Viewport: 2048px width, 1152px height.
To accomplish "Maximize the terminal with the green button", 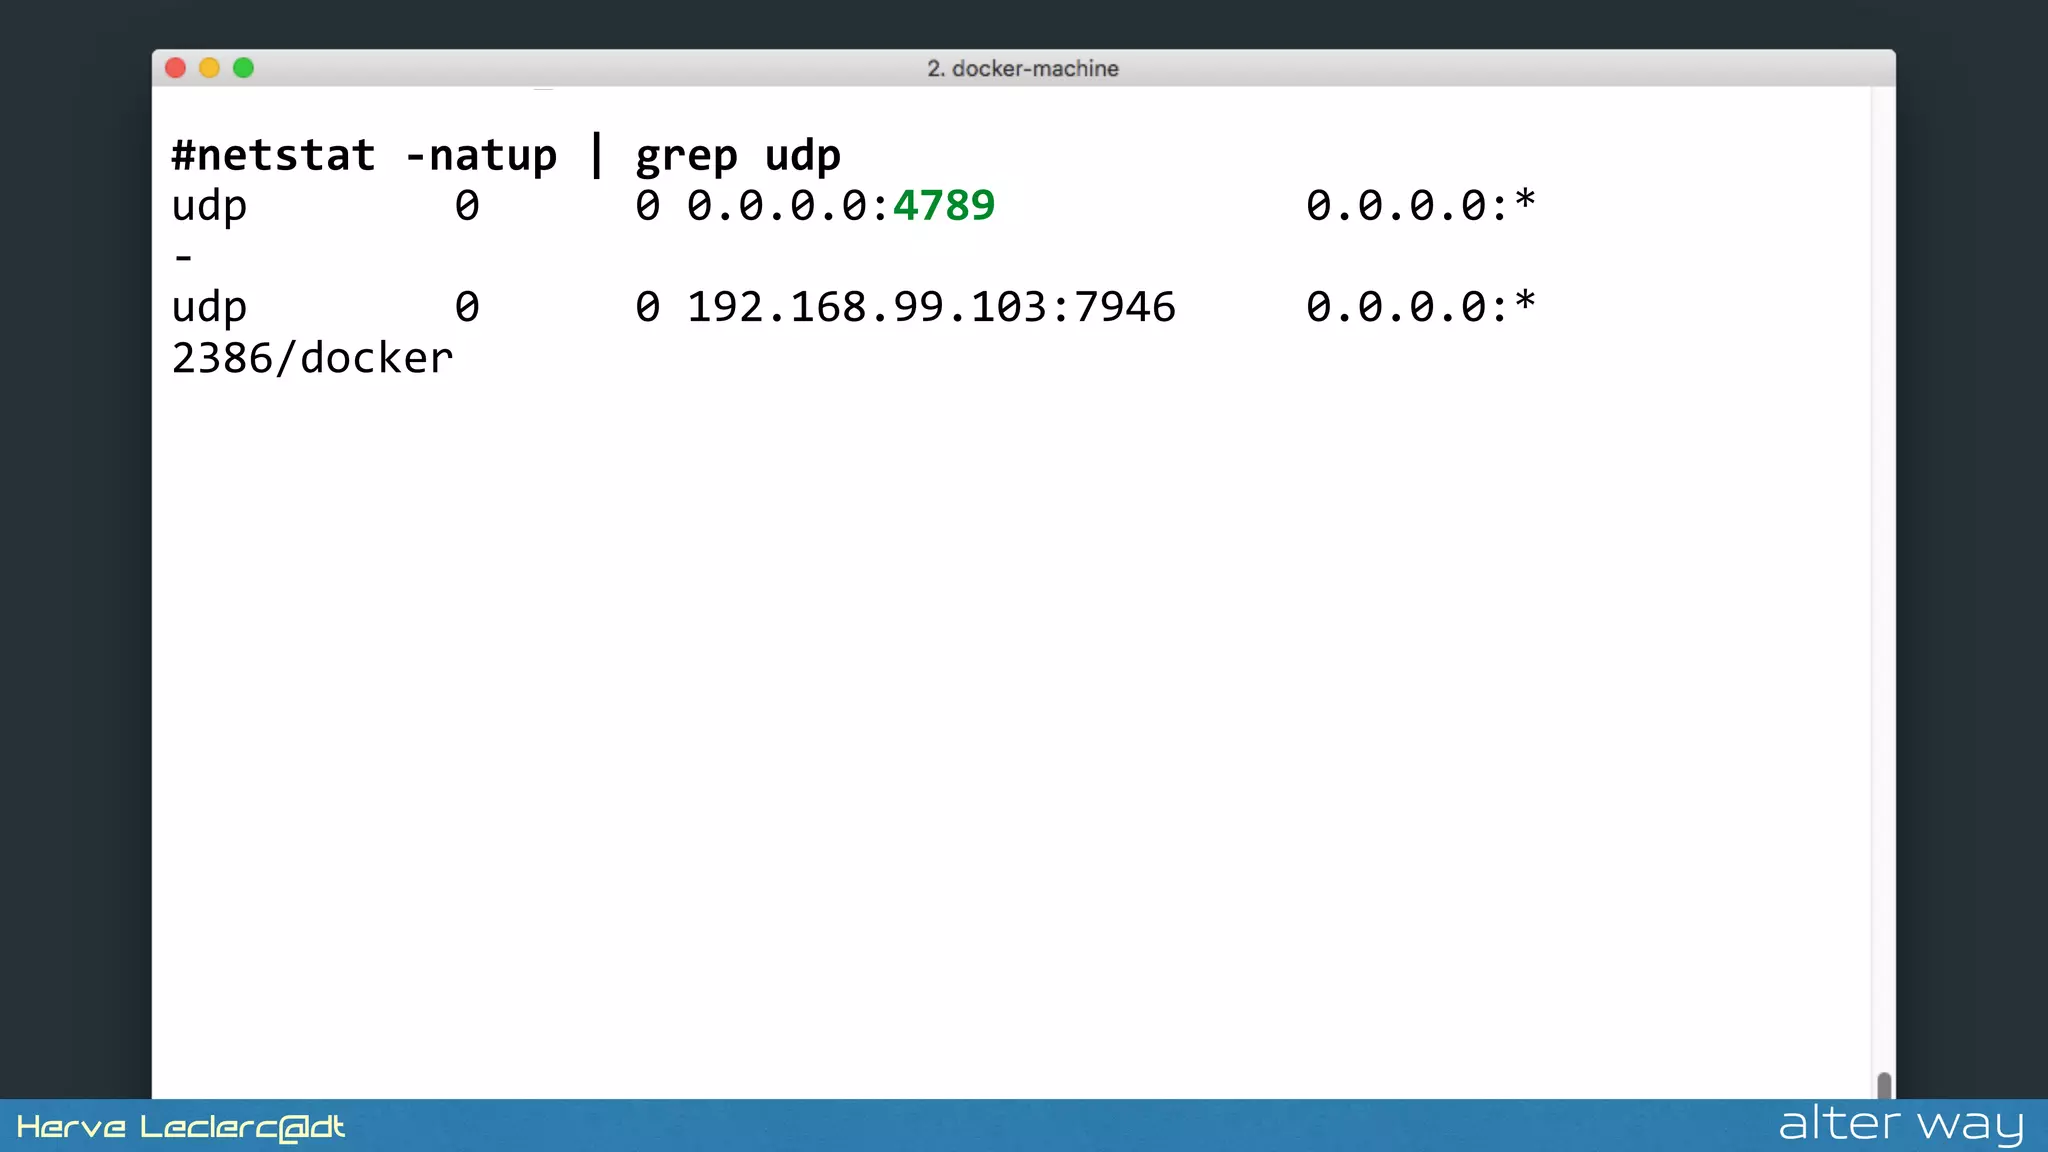I will 243,68.
